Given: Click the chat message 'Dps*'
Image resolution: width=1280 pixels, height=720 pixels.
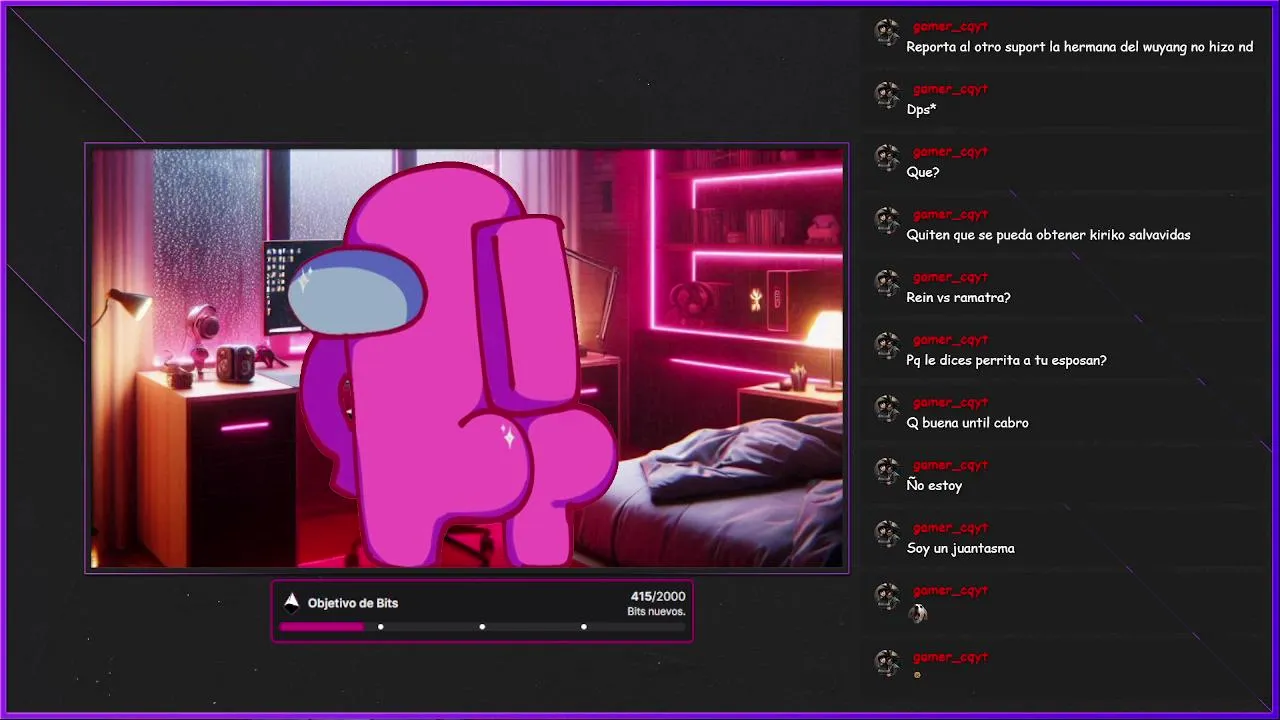Looking at the screenshot, I should pyautogui.click(x=921, y=110).
